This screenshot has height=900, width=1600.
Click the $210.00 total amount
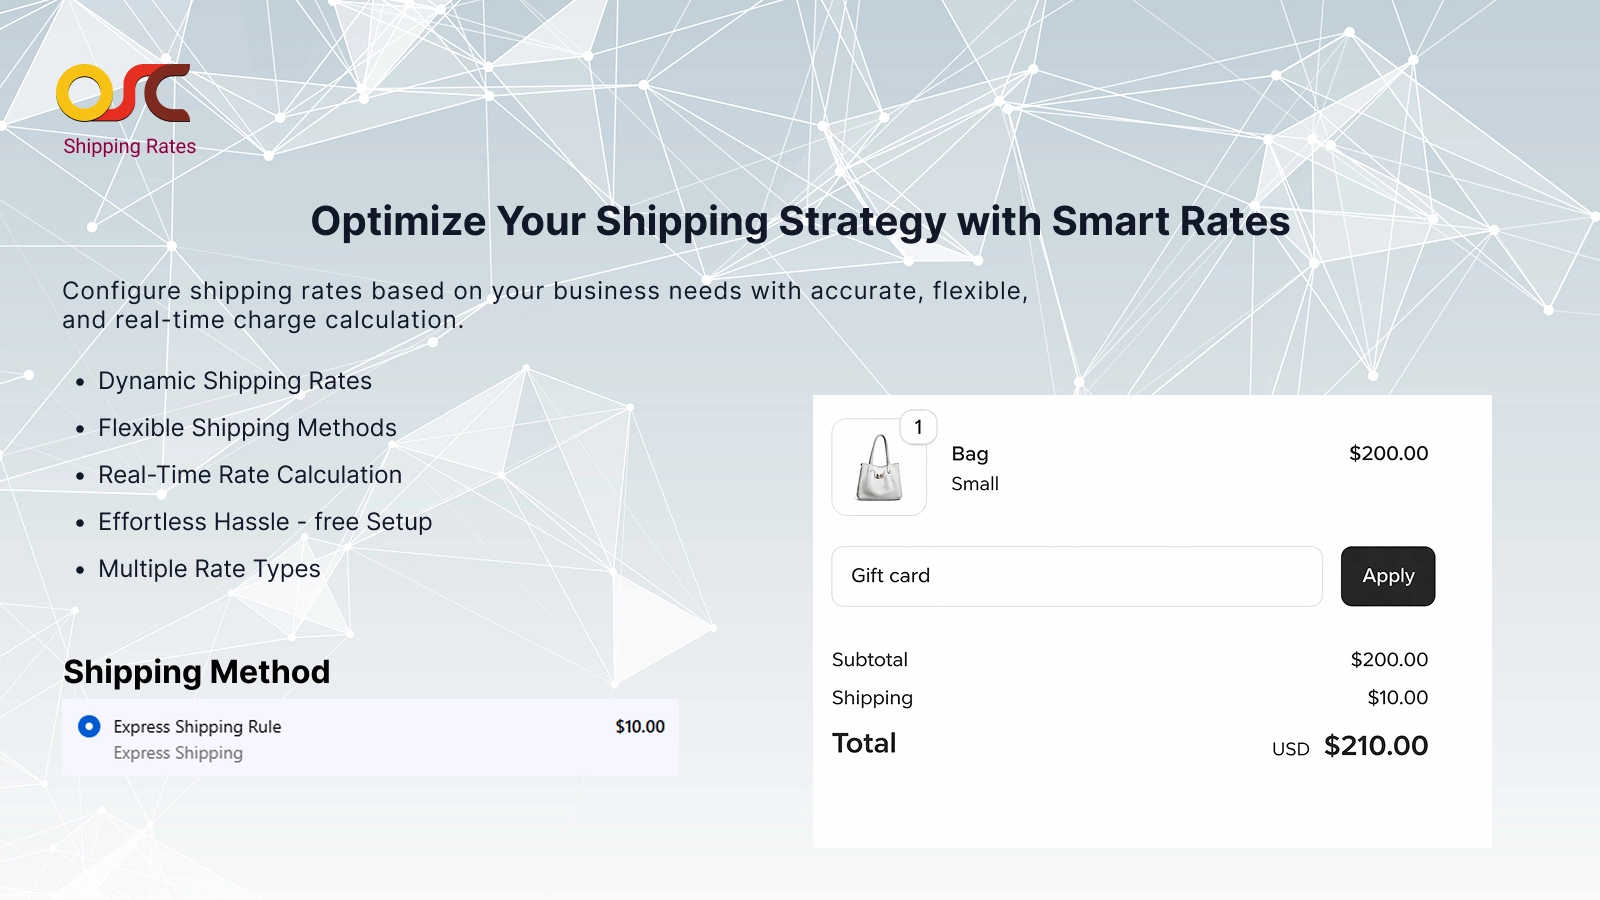pyautogui.click(x=1375, y=746)
